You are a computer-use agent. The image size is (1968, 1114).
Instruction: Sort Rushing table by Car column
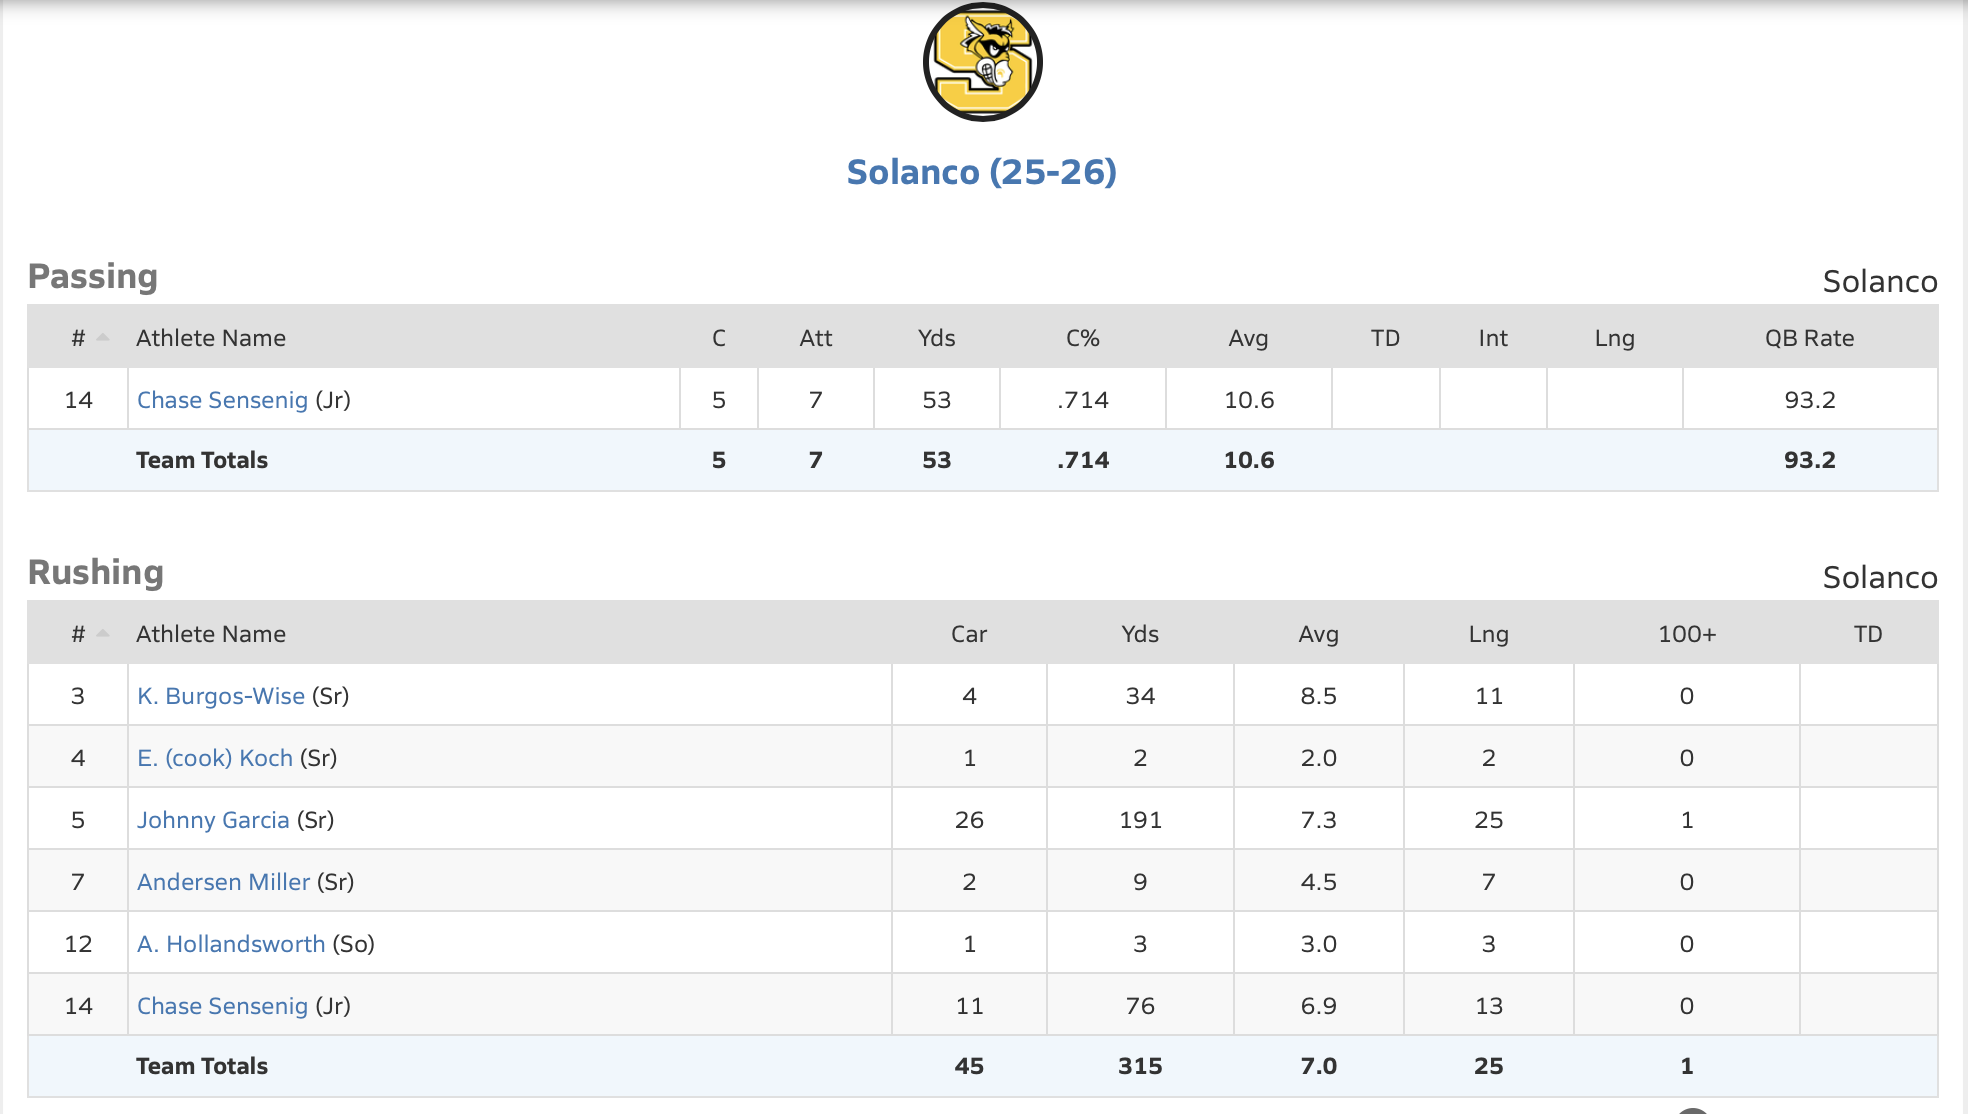[968, 634]
